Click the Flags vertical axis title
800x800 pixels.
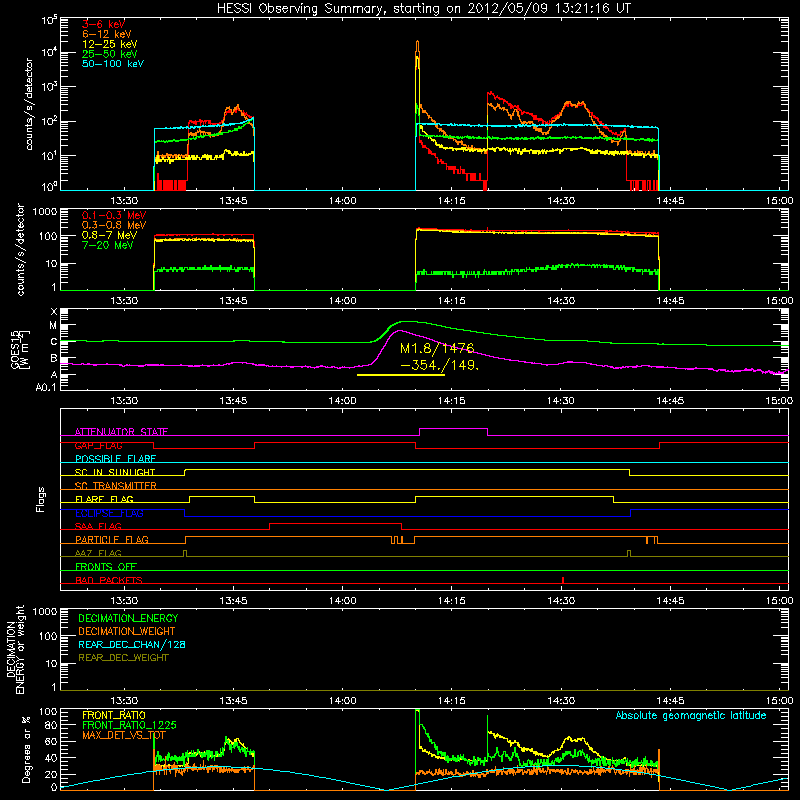tap(41, 499)
